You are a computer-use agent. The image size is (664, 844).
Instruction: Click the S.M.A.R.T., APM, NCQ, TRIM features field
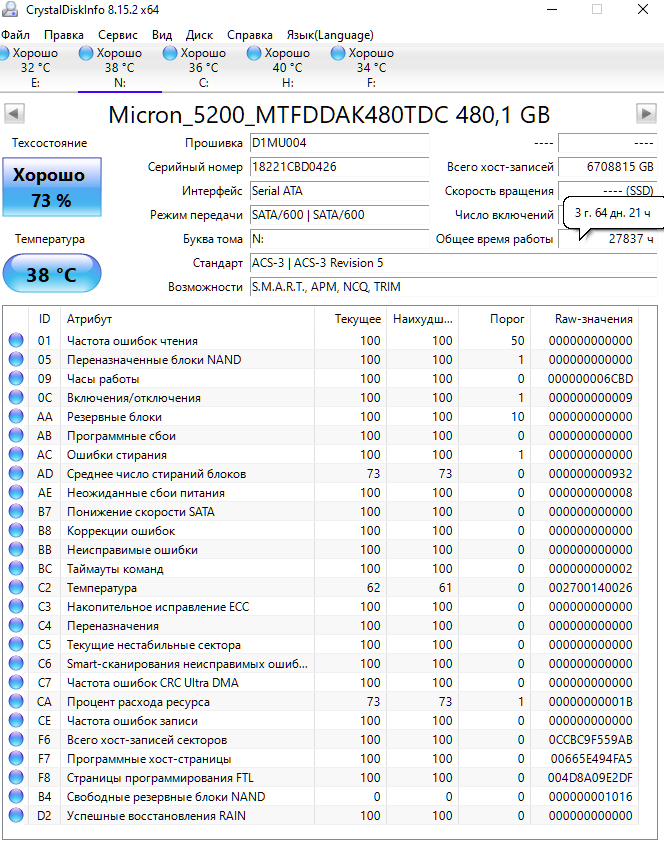[454, 287]
